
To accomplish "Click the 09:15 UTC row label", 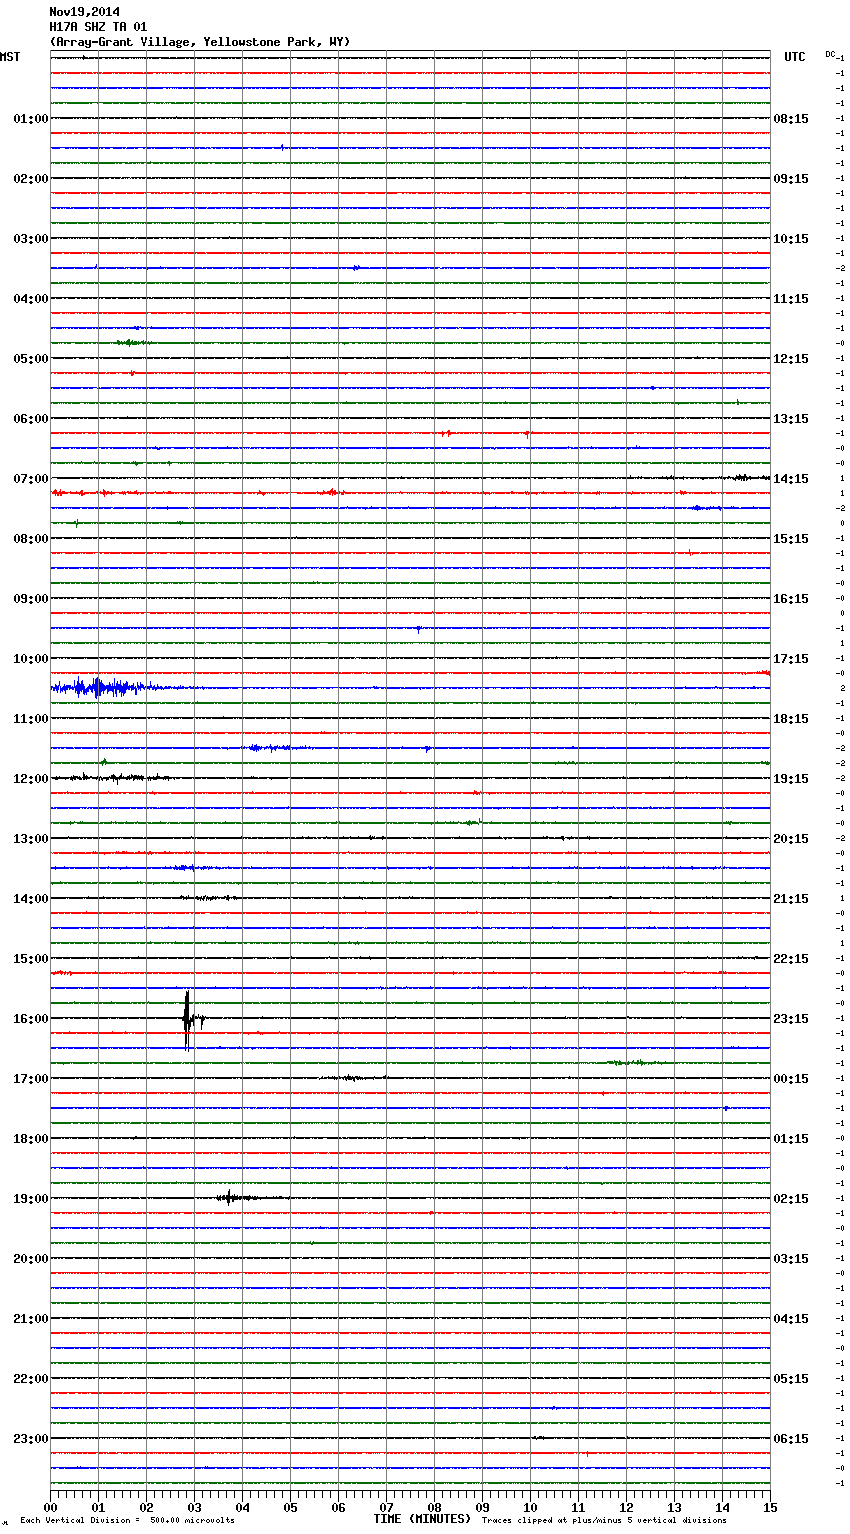I will point(791,179).
